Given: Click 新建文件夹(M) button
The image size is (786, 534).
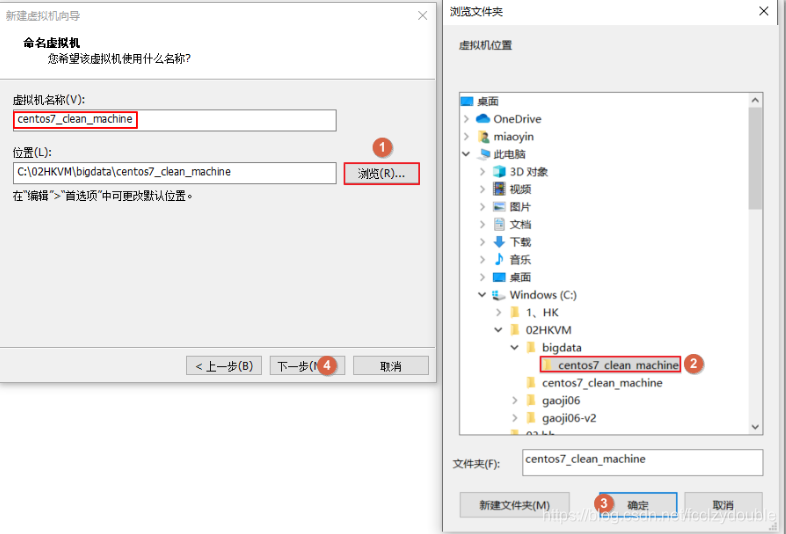Looking at the screenshot, I should point(514,505).
